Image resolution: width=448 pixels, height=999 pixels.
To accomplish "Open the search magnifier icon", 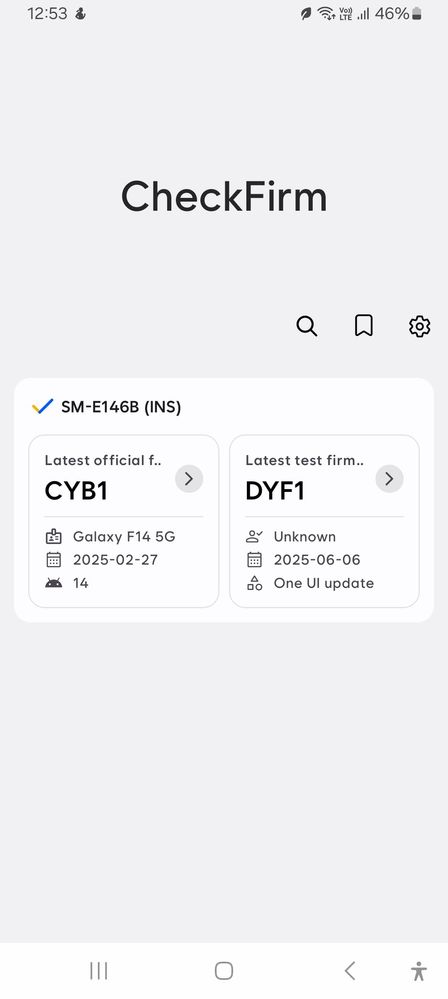I will pyautogui.click(x=307, y=326).
